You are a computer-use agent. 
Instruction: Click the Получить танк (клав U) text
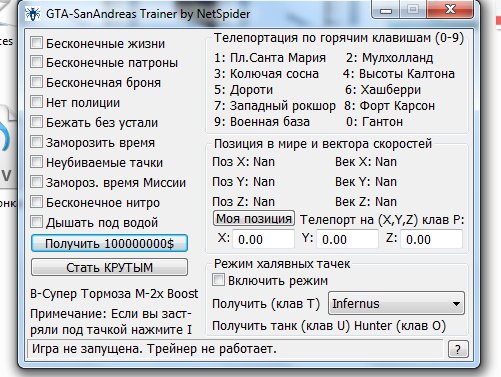281,326
